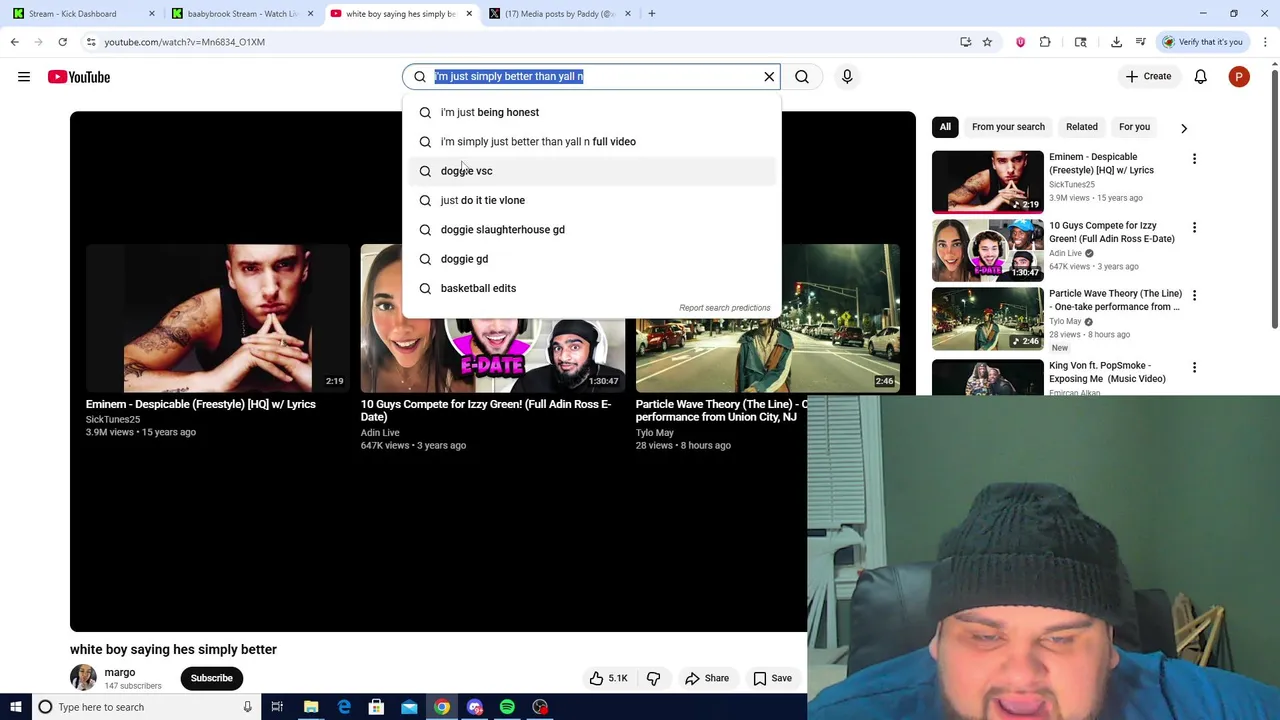Image resolution: width=1280 pixels, height=720 pixels.
Task: Select the For you filter chip
Action: (x=1134, y=127)
